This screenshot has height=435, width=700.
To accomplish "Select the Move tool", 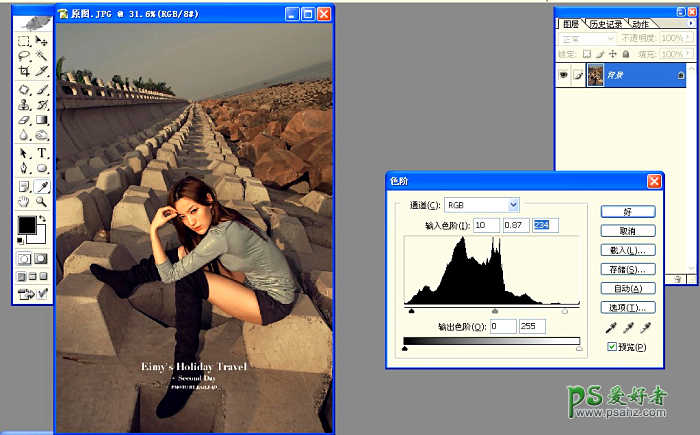I will pyautogui.click(x=42, y=41).
